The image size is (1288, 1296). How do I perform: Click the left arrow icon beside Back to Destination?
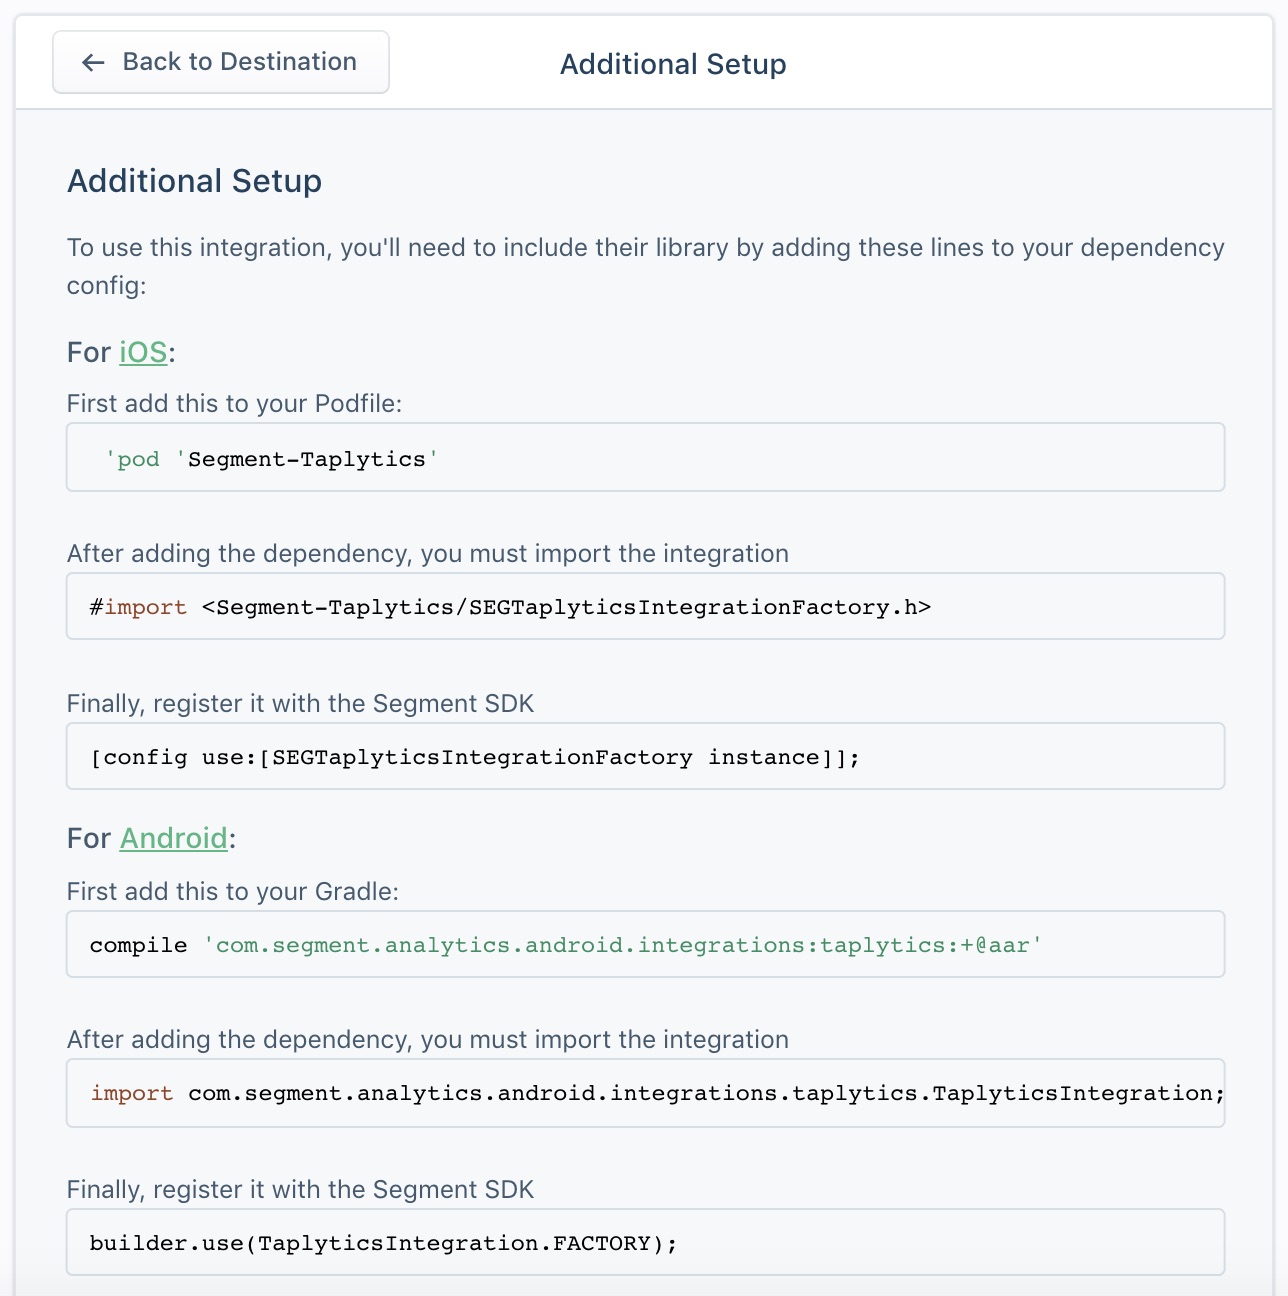(93, 63)
